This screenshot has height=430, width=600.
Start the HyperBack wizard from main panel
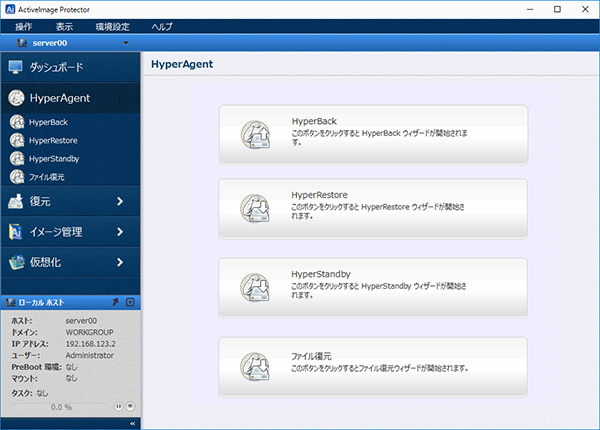coord(372,134)
